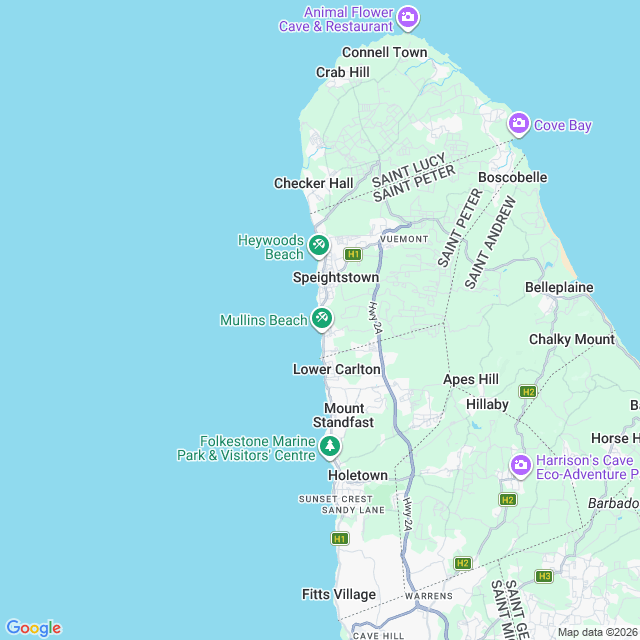Click the SAINT LUCY parish label

click(x=409, y=171)
